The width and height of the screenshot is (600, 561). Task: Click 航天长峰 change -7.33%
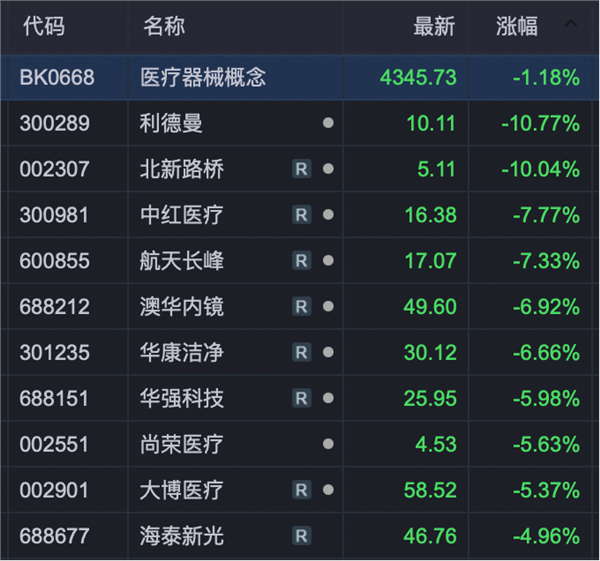[546, 261]
